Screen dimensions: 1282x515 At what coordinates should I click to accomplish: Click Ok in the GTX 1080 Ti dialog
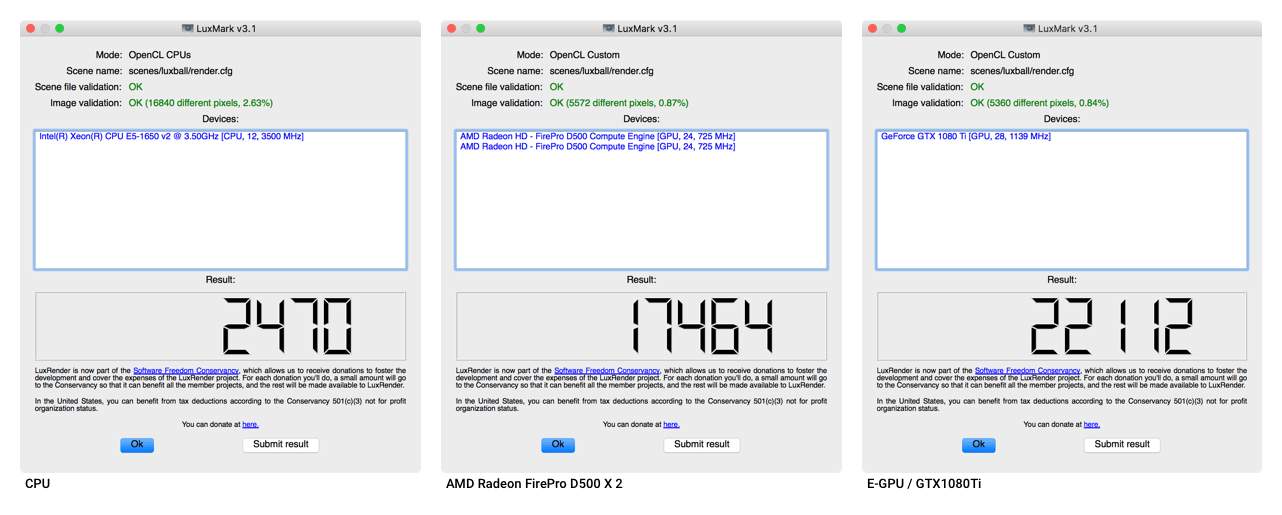click(979, 445)
